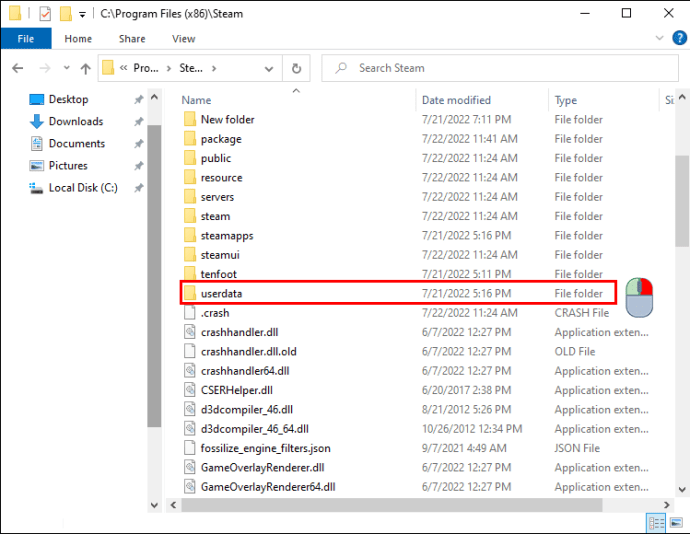Viewport: 690px width, 534px height.
Task: Click the horizontal scroll right arrow
Action: [x=667, y=505]
